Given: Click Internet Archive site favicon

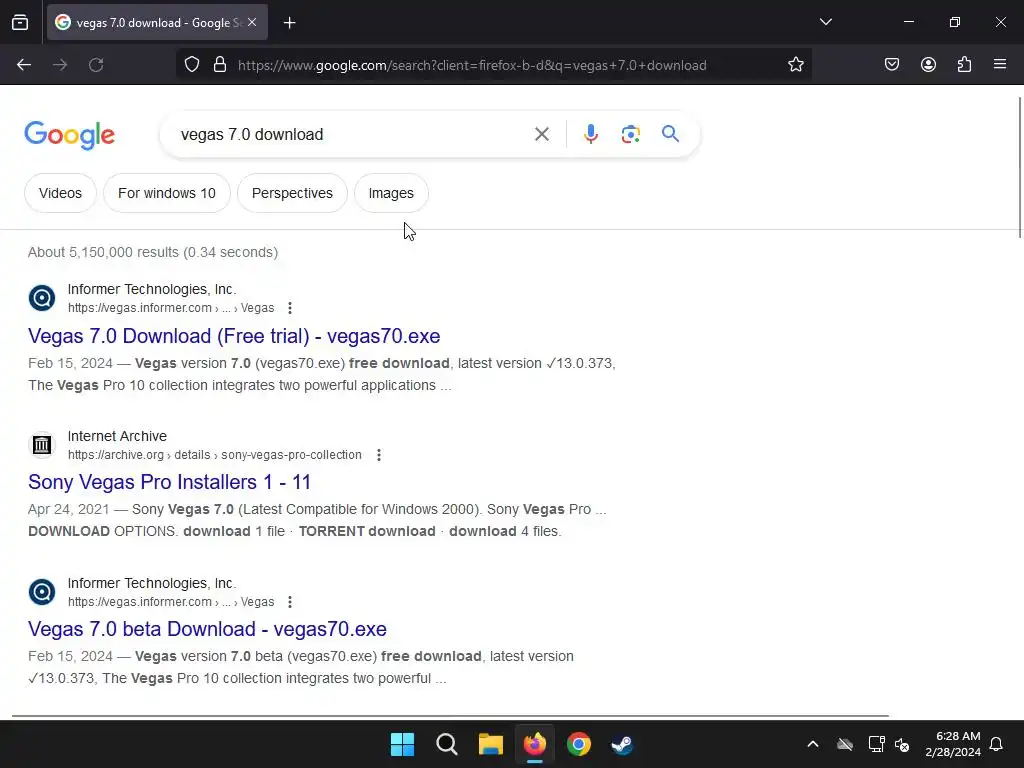Looking at the screenshot, I should [x=42, y=445].
